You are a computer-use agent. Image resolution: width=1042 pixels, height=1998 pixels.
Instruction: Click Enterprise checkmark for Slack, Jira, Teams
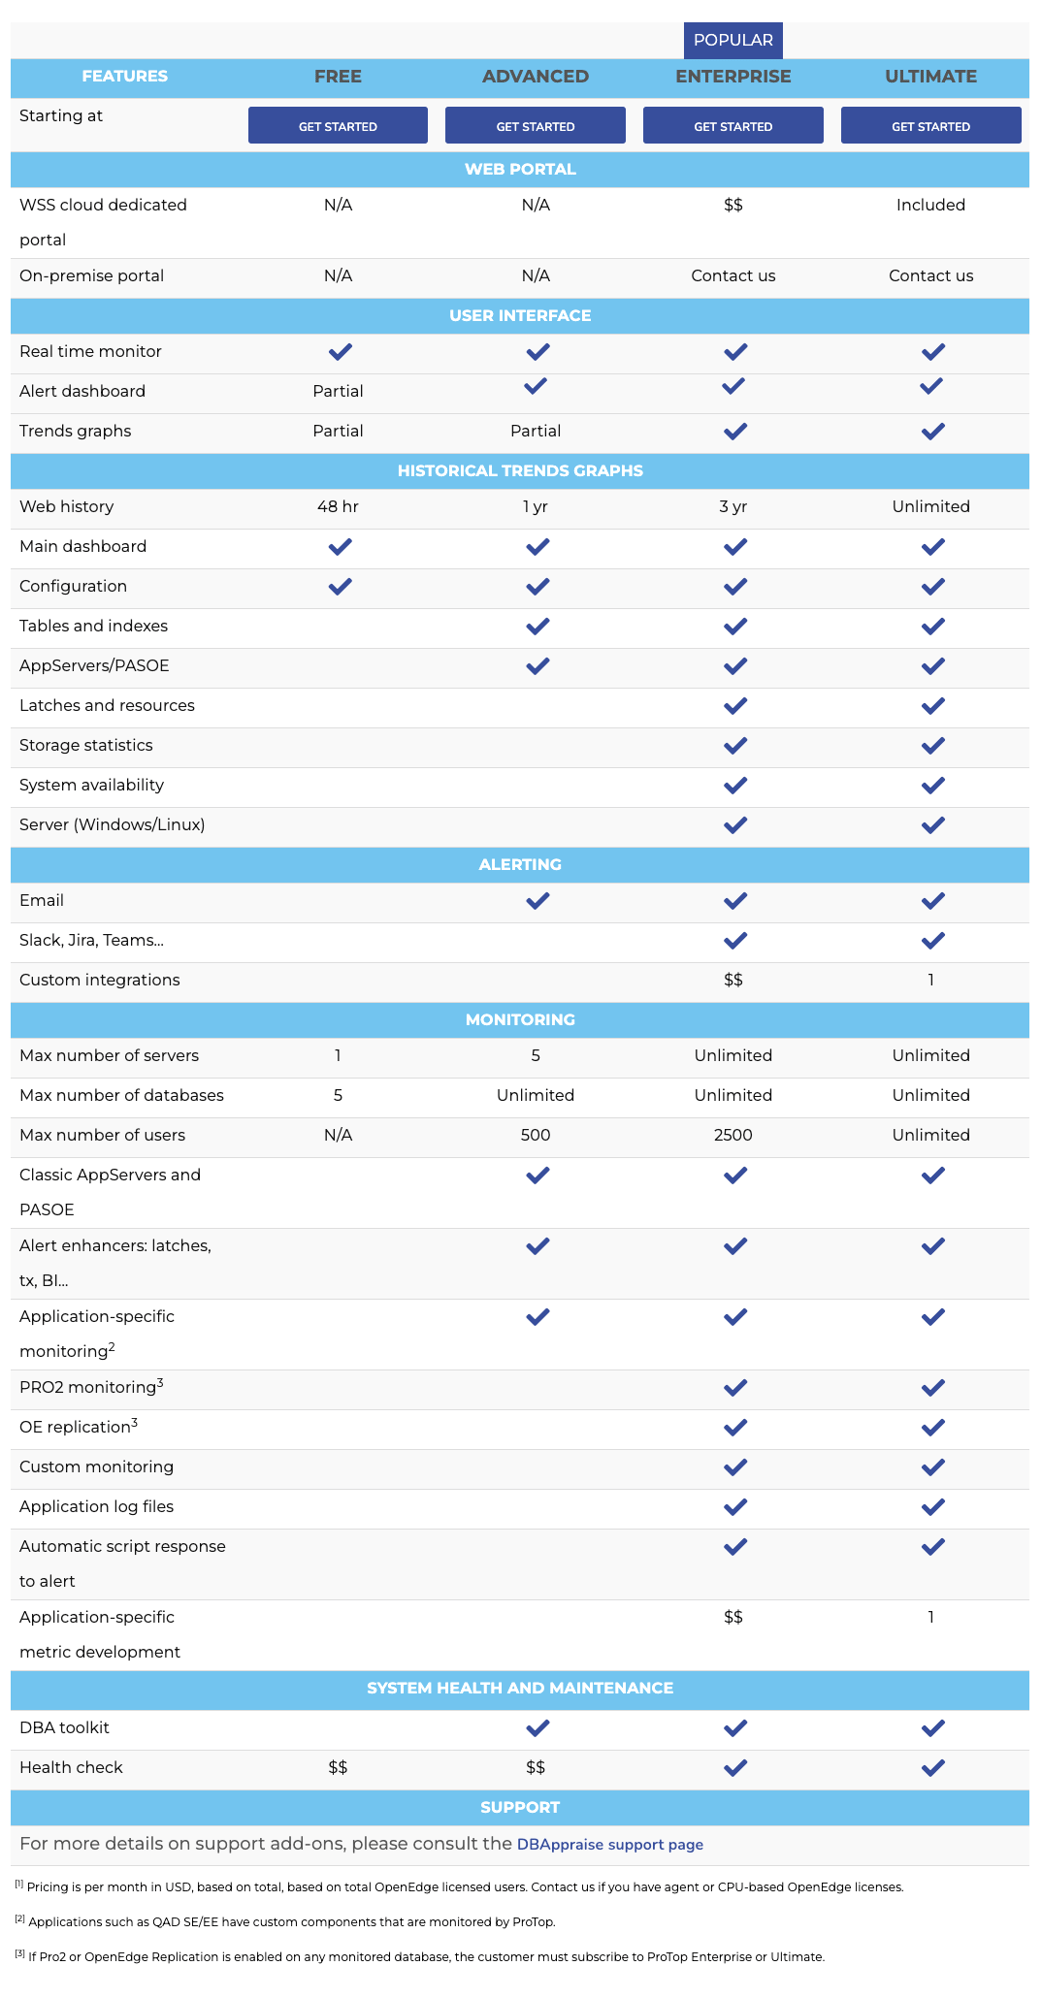735,941
